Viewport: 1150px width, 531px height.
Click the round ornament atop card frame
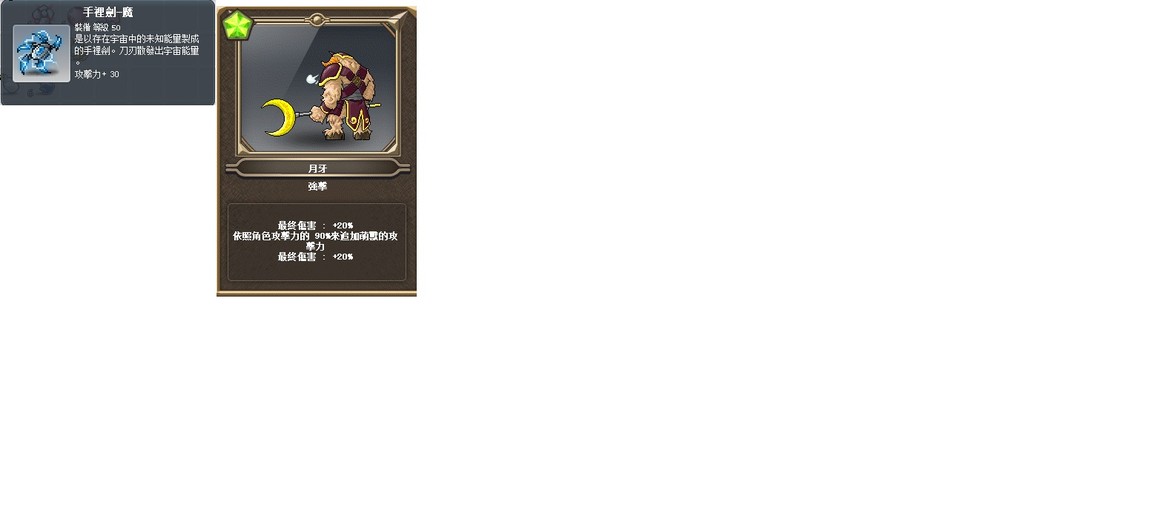coord(317,20)
